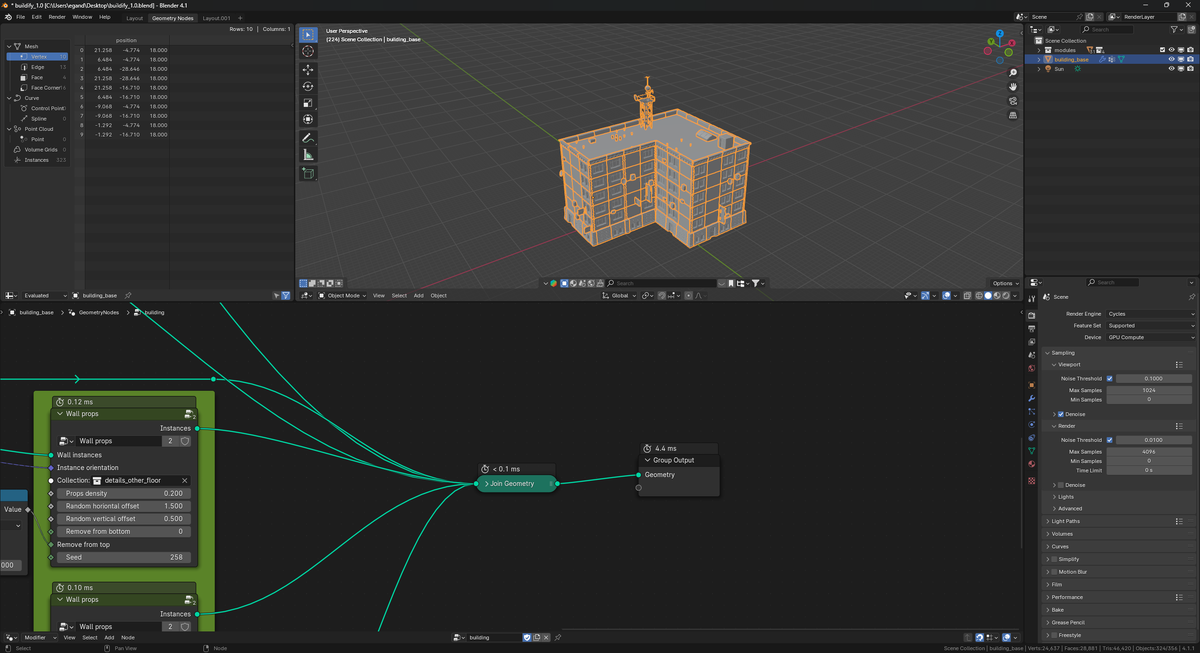Enable the Motion Blur checkbox
This screenshot has width=1200, height=653.
(x=1054, y=572)
